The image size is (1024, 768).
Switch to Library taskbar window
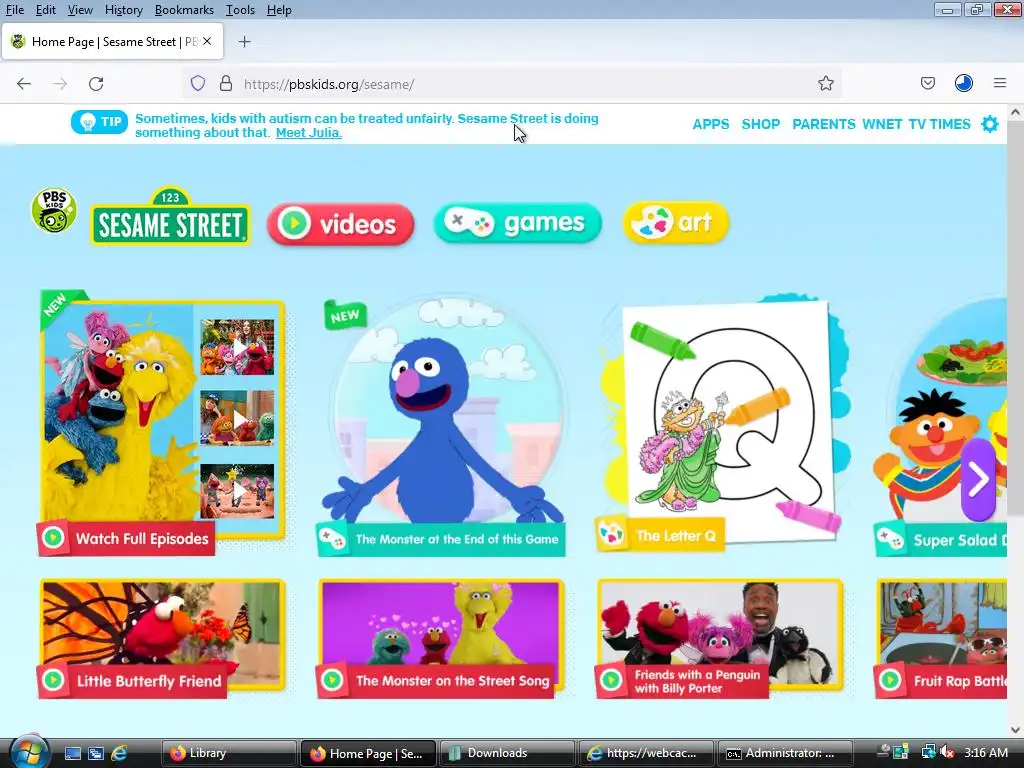(227, 753)
